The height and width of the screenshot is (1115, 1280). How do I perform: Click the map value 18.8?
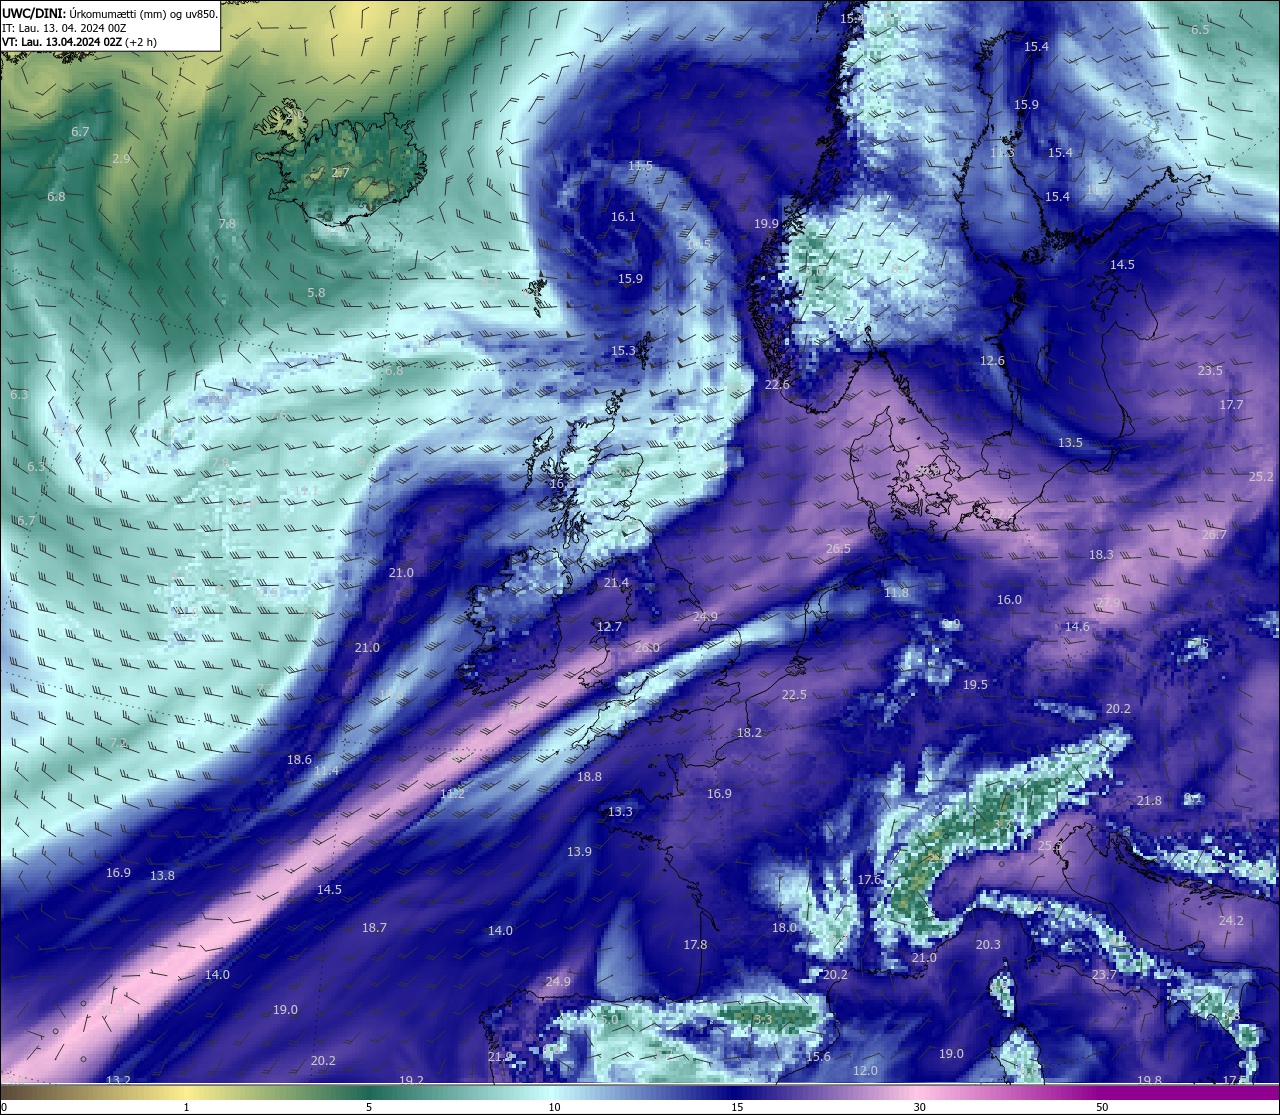tap(589, 777)
